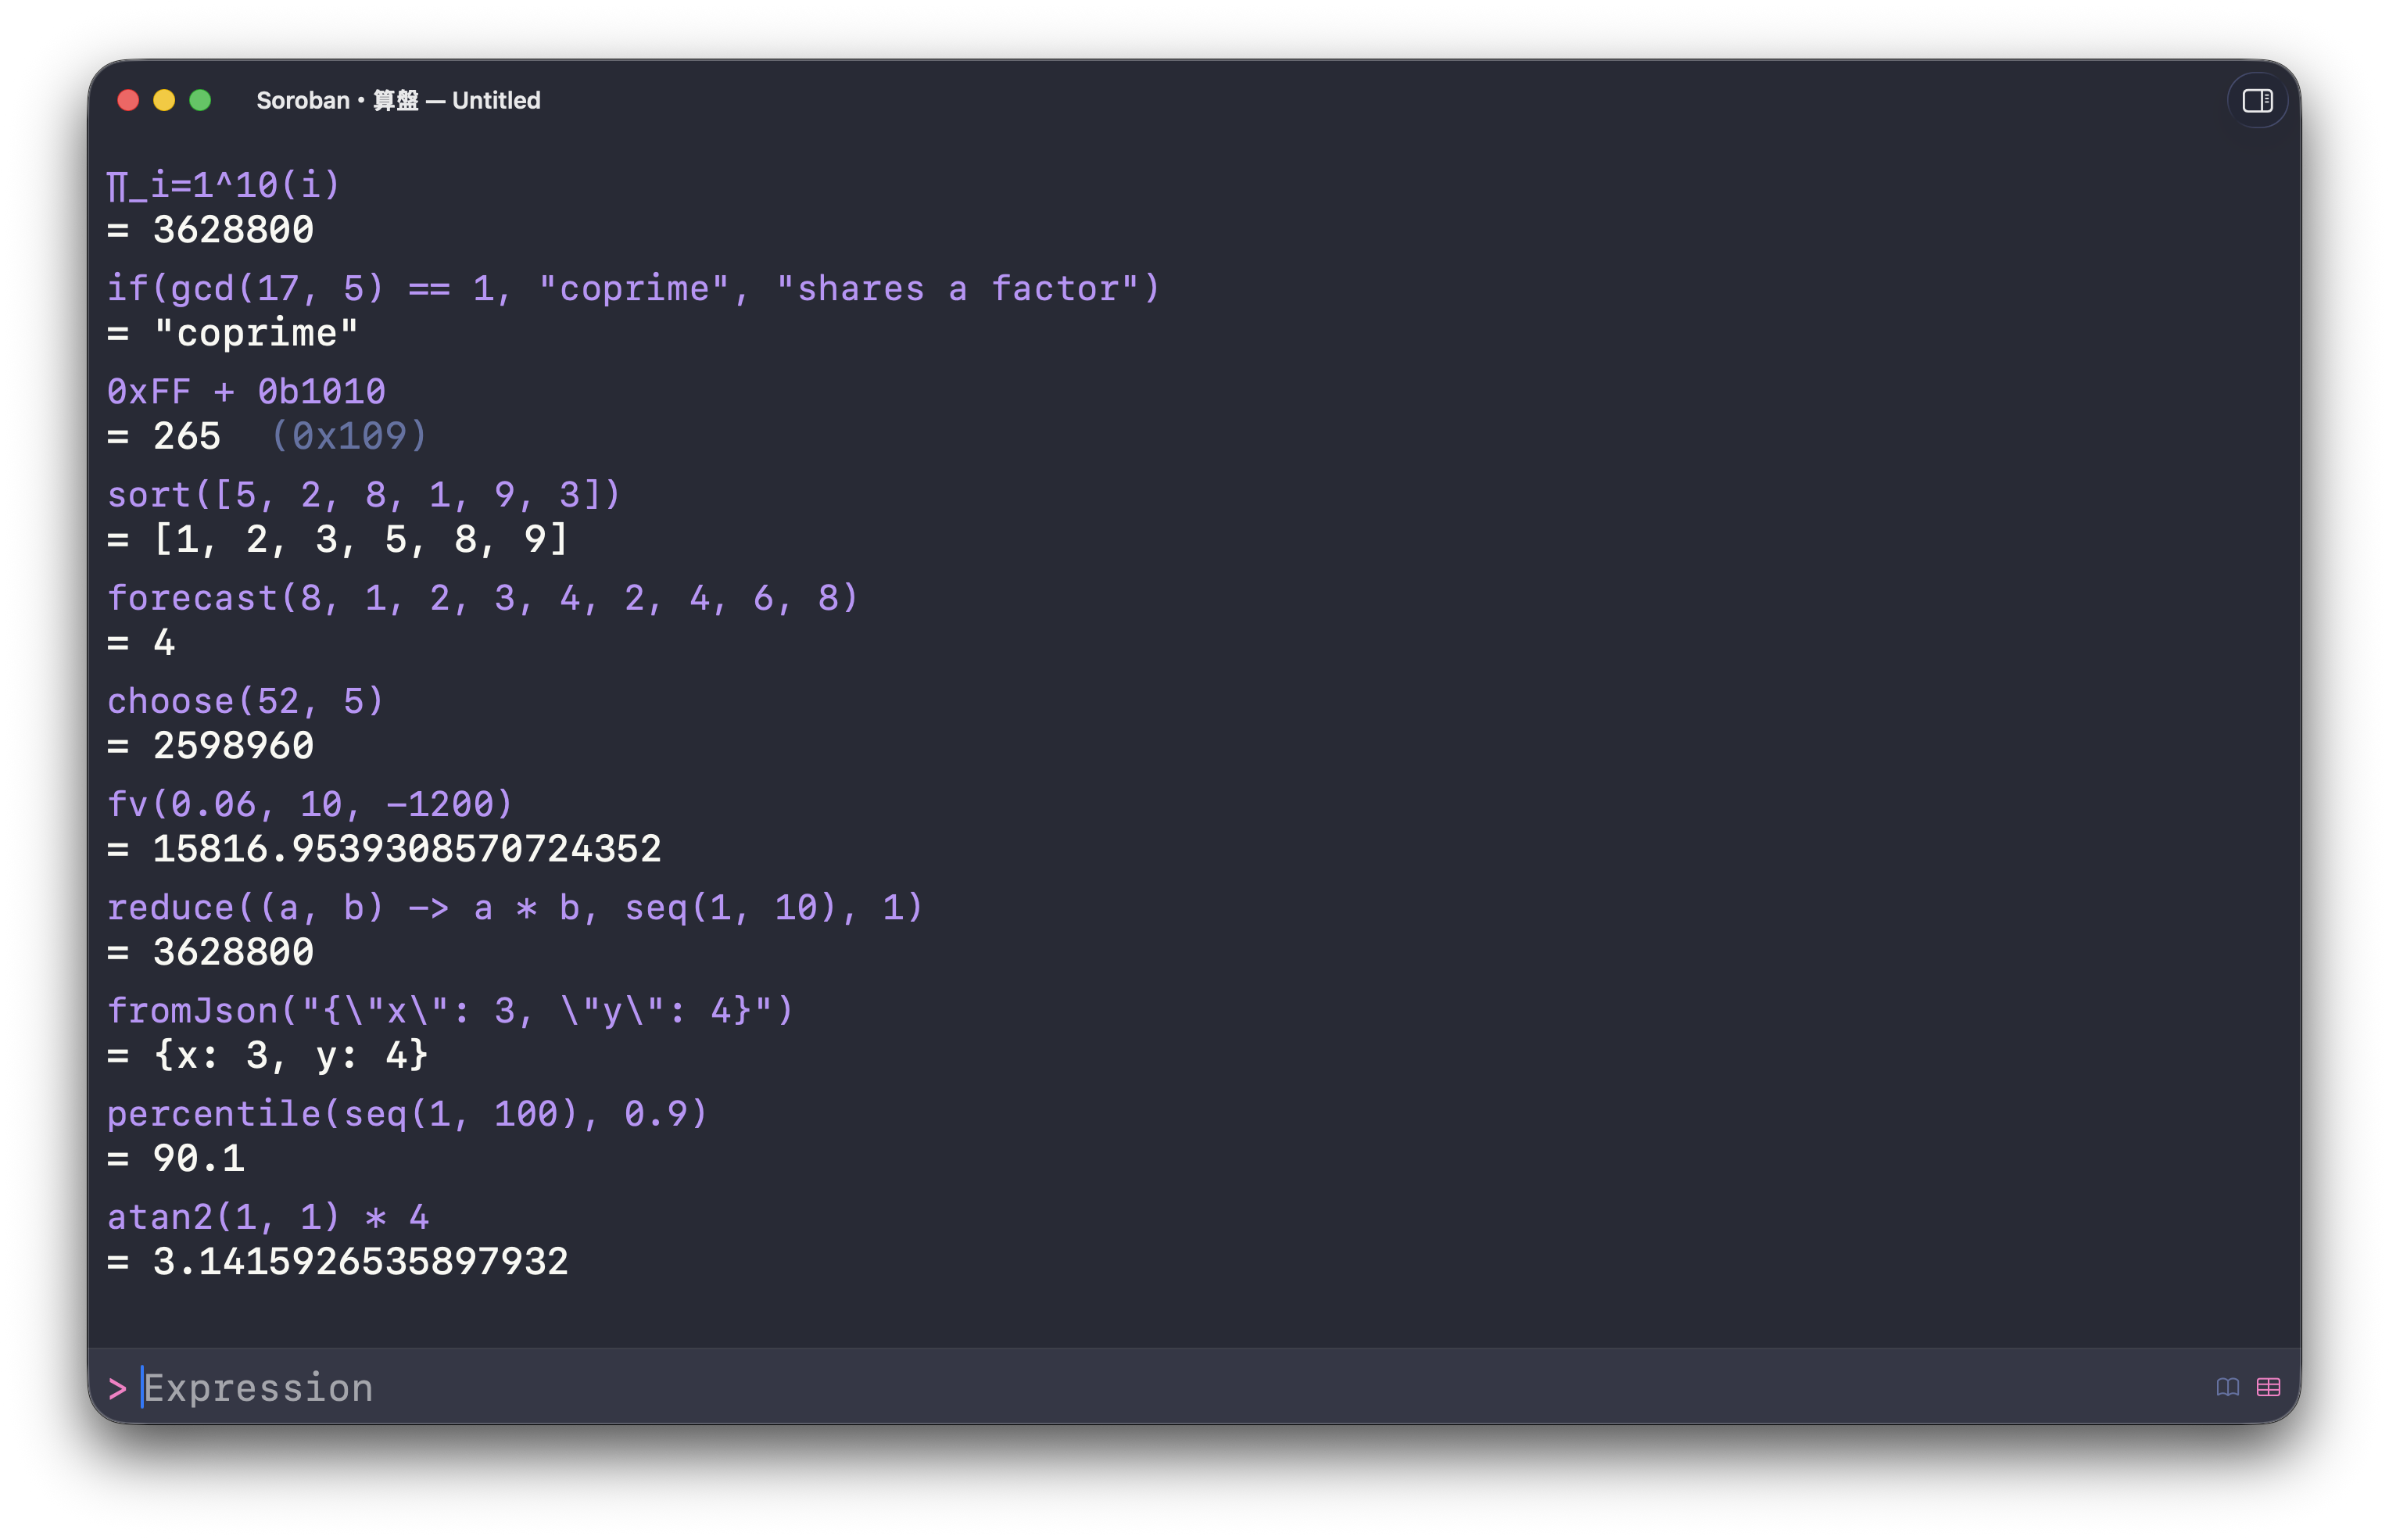The image size is (2389, 1540).
Task: Click the hex hint (0x109)
Action: tap(349, 436)
